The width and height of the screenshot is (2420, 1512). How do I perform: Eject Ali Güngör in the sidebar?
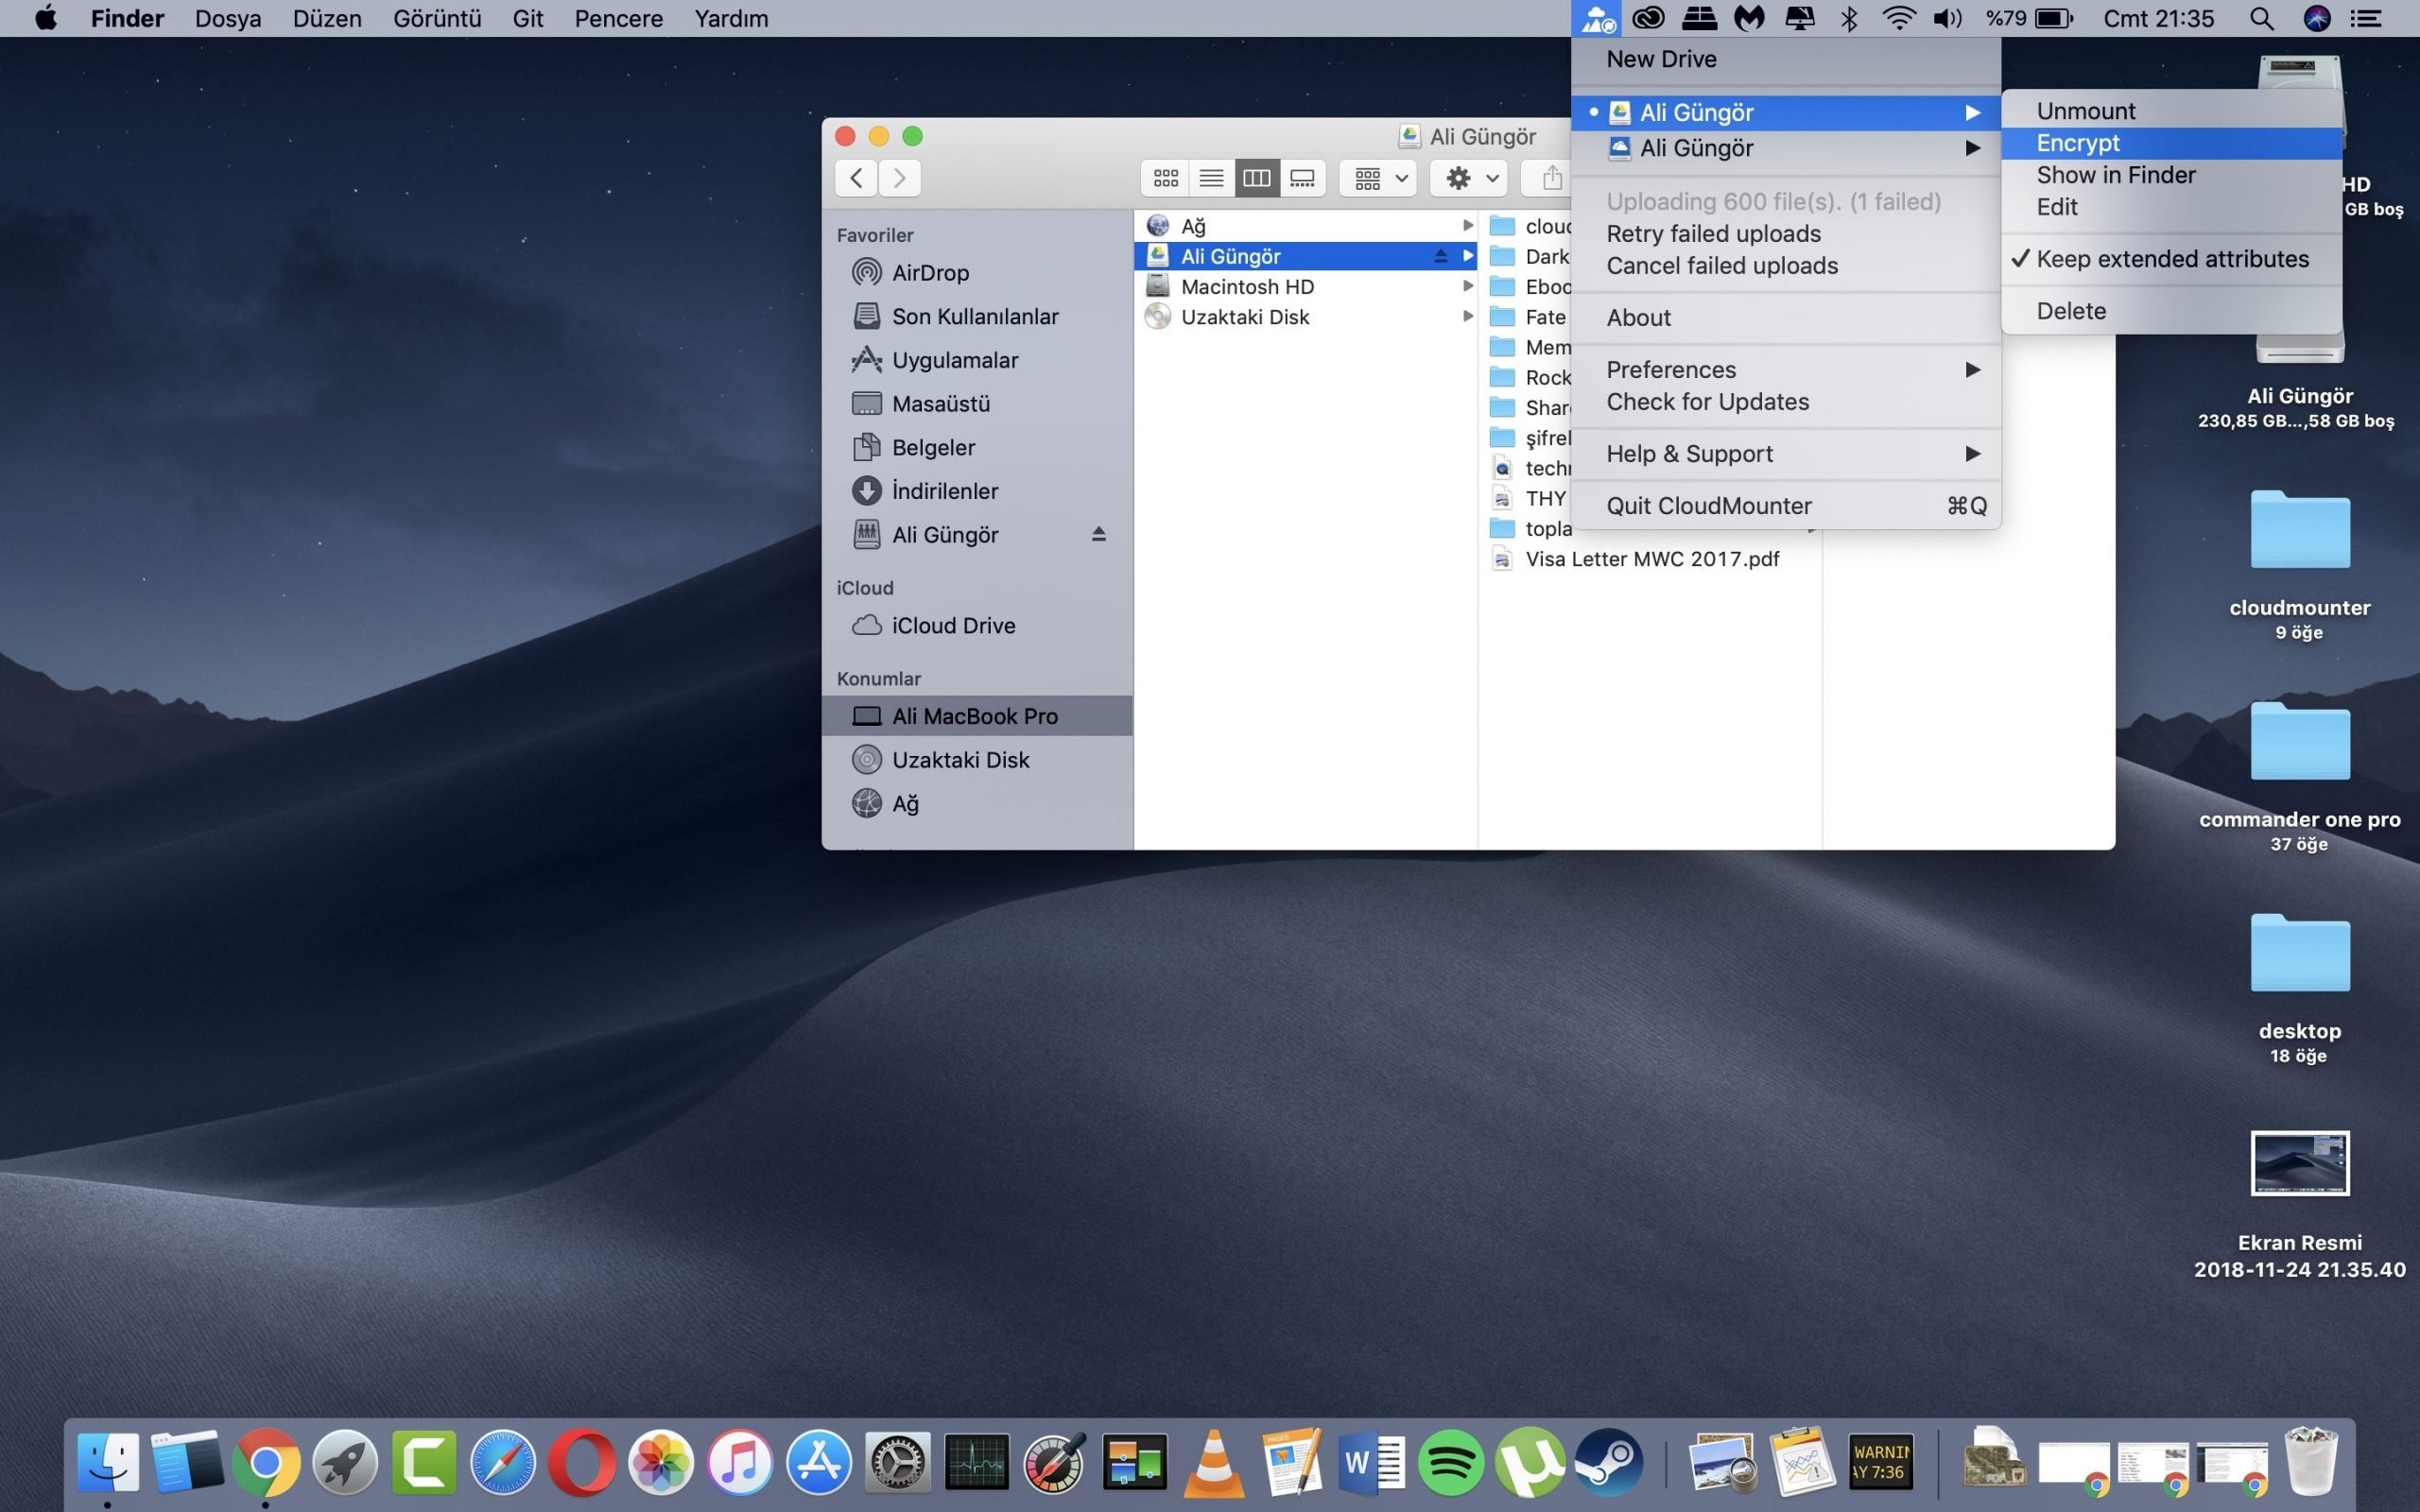1098,534
